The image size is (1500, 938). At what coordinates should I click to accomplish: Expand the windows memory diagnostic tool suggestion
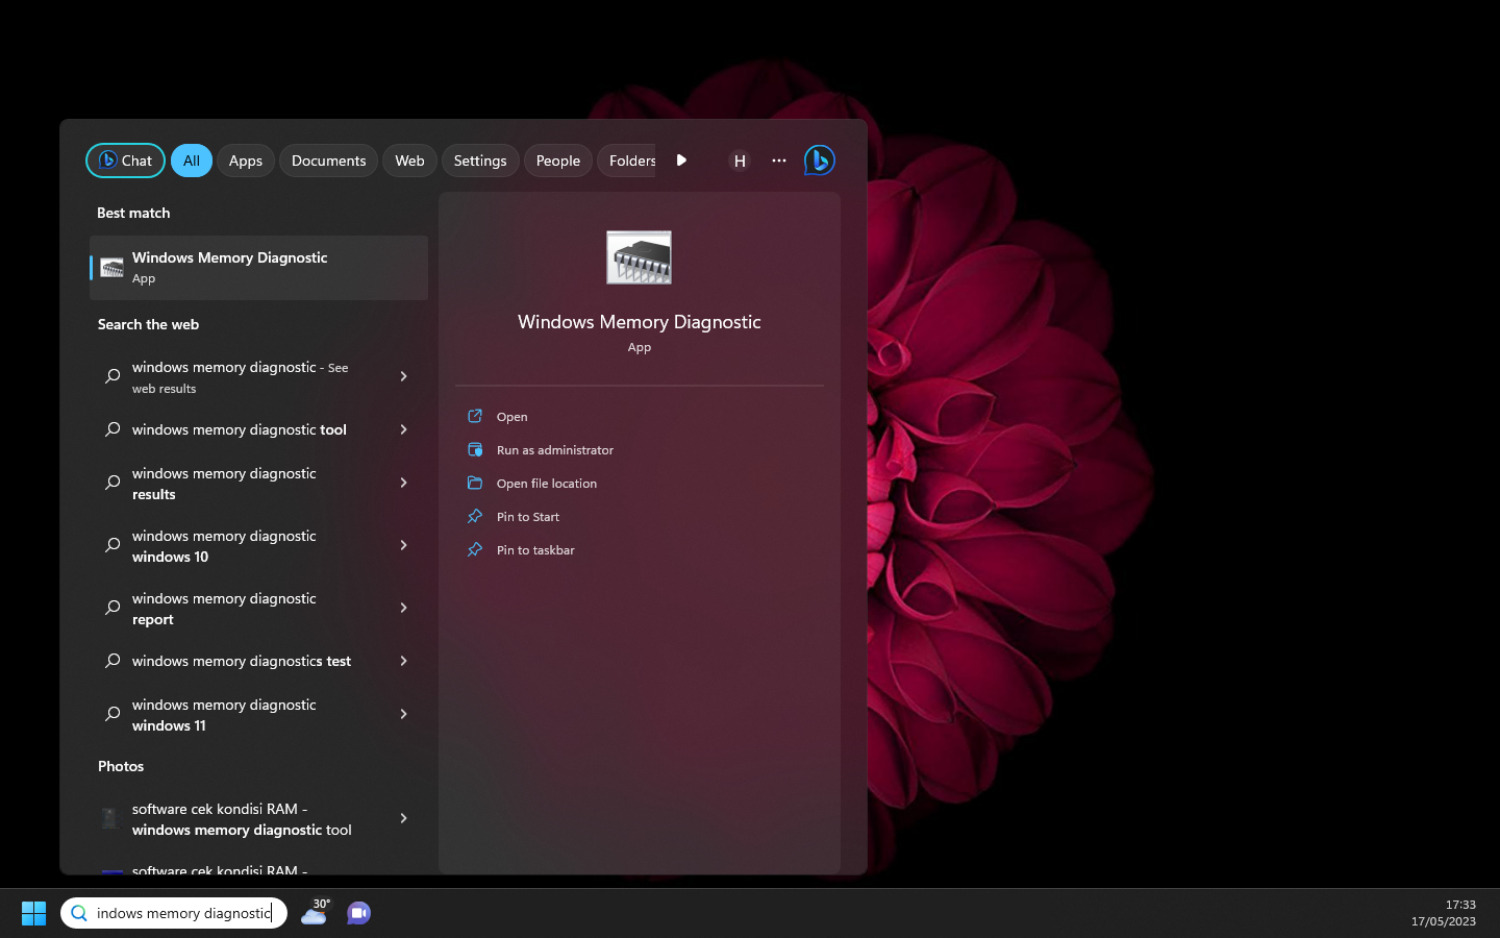(404, 429)
